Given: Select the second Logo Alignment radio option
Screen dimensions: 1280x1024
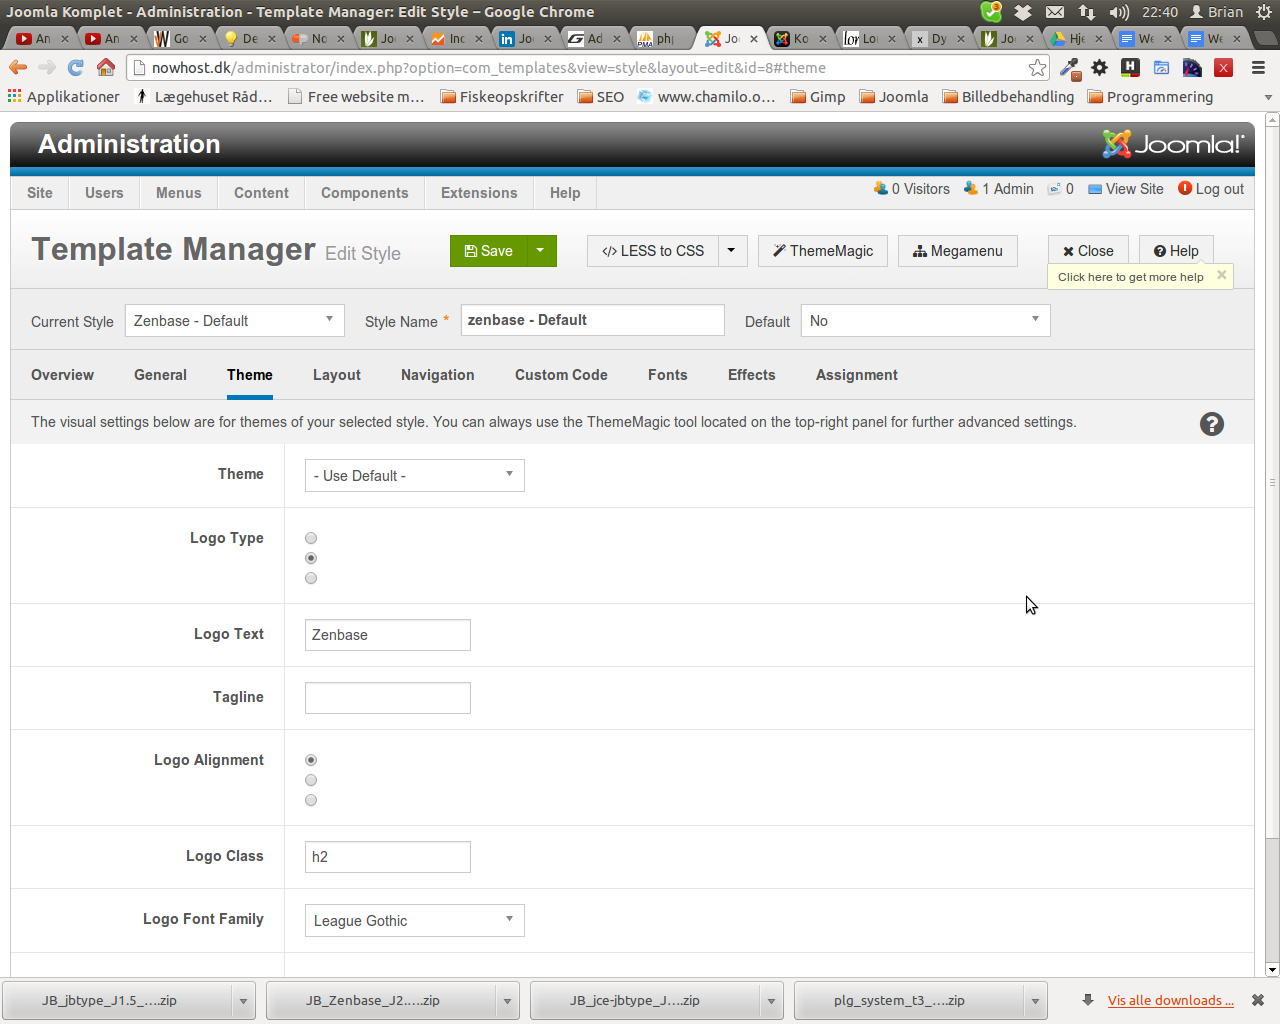Looking at the screenshot, I should point(311,780).
